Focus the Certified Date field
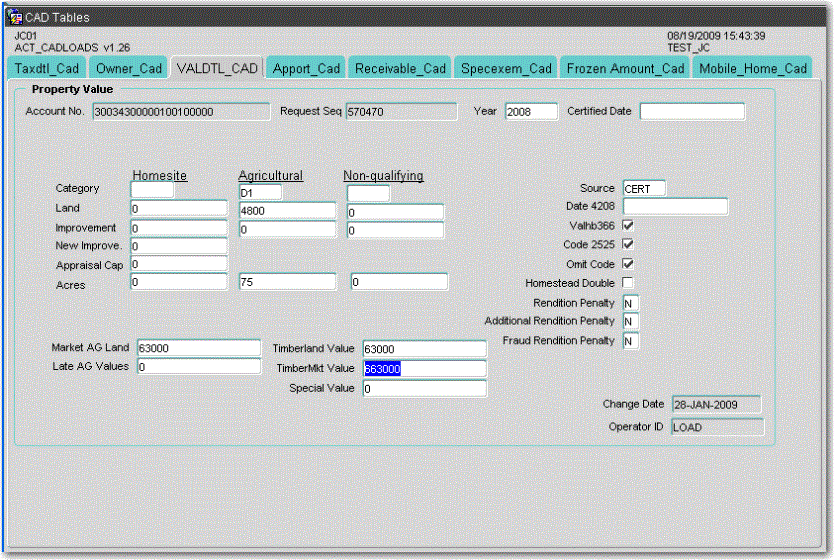Screen dimensions: 834x560 pyautogui.click(x=692, y=112)
